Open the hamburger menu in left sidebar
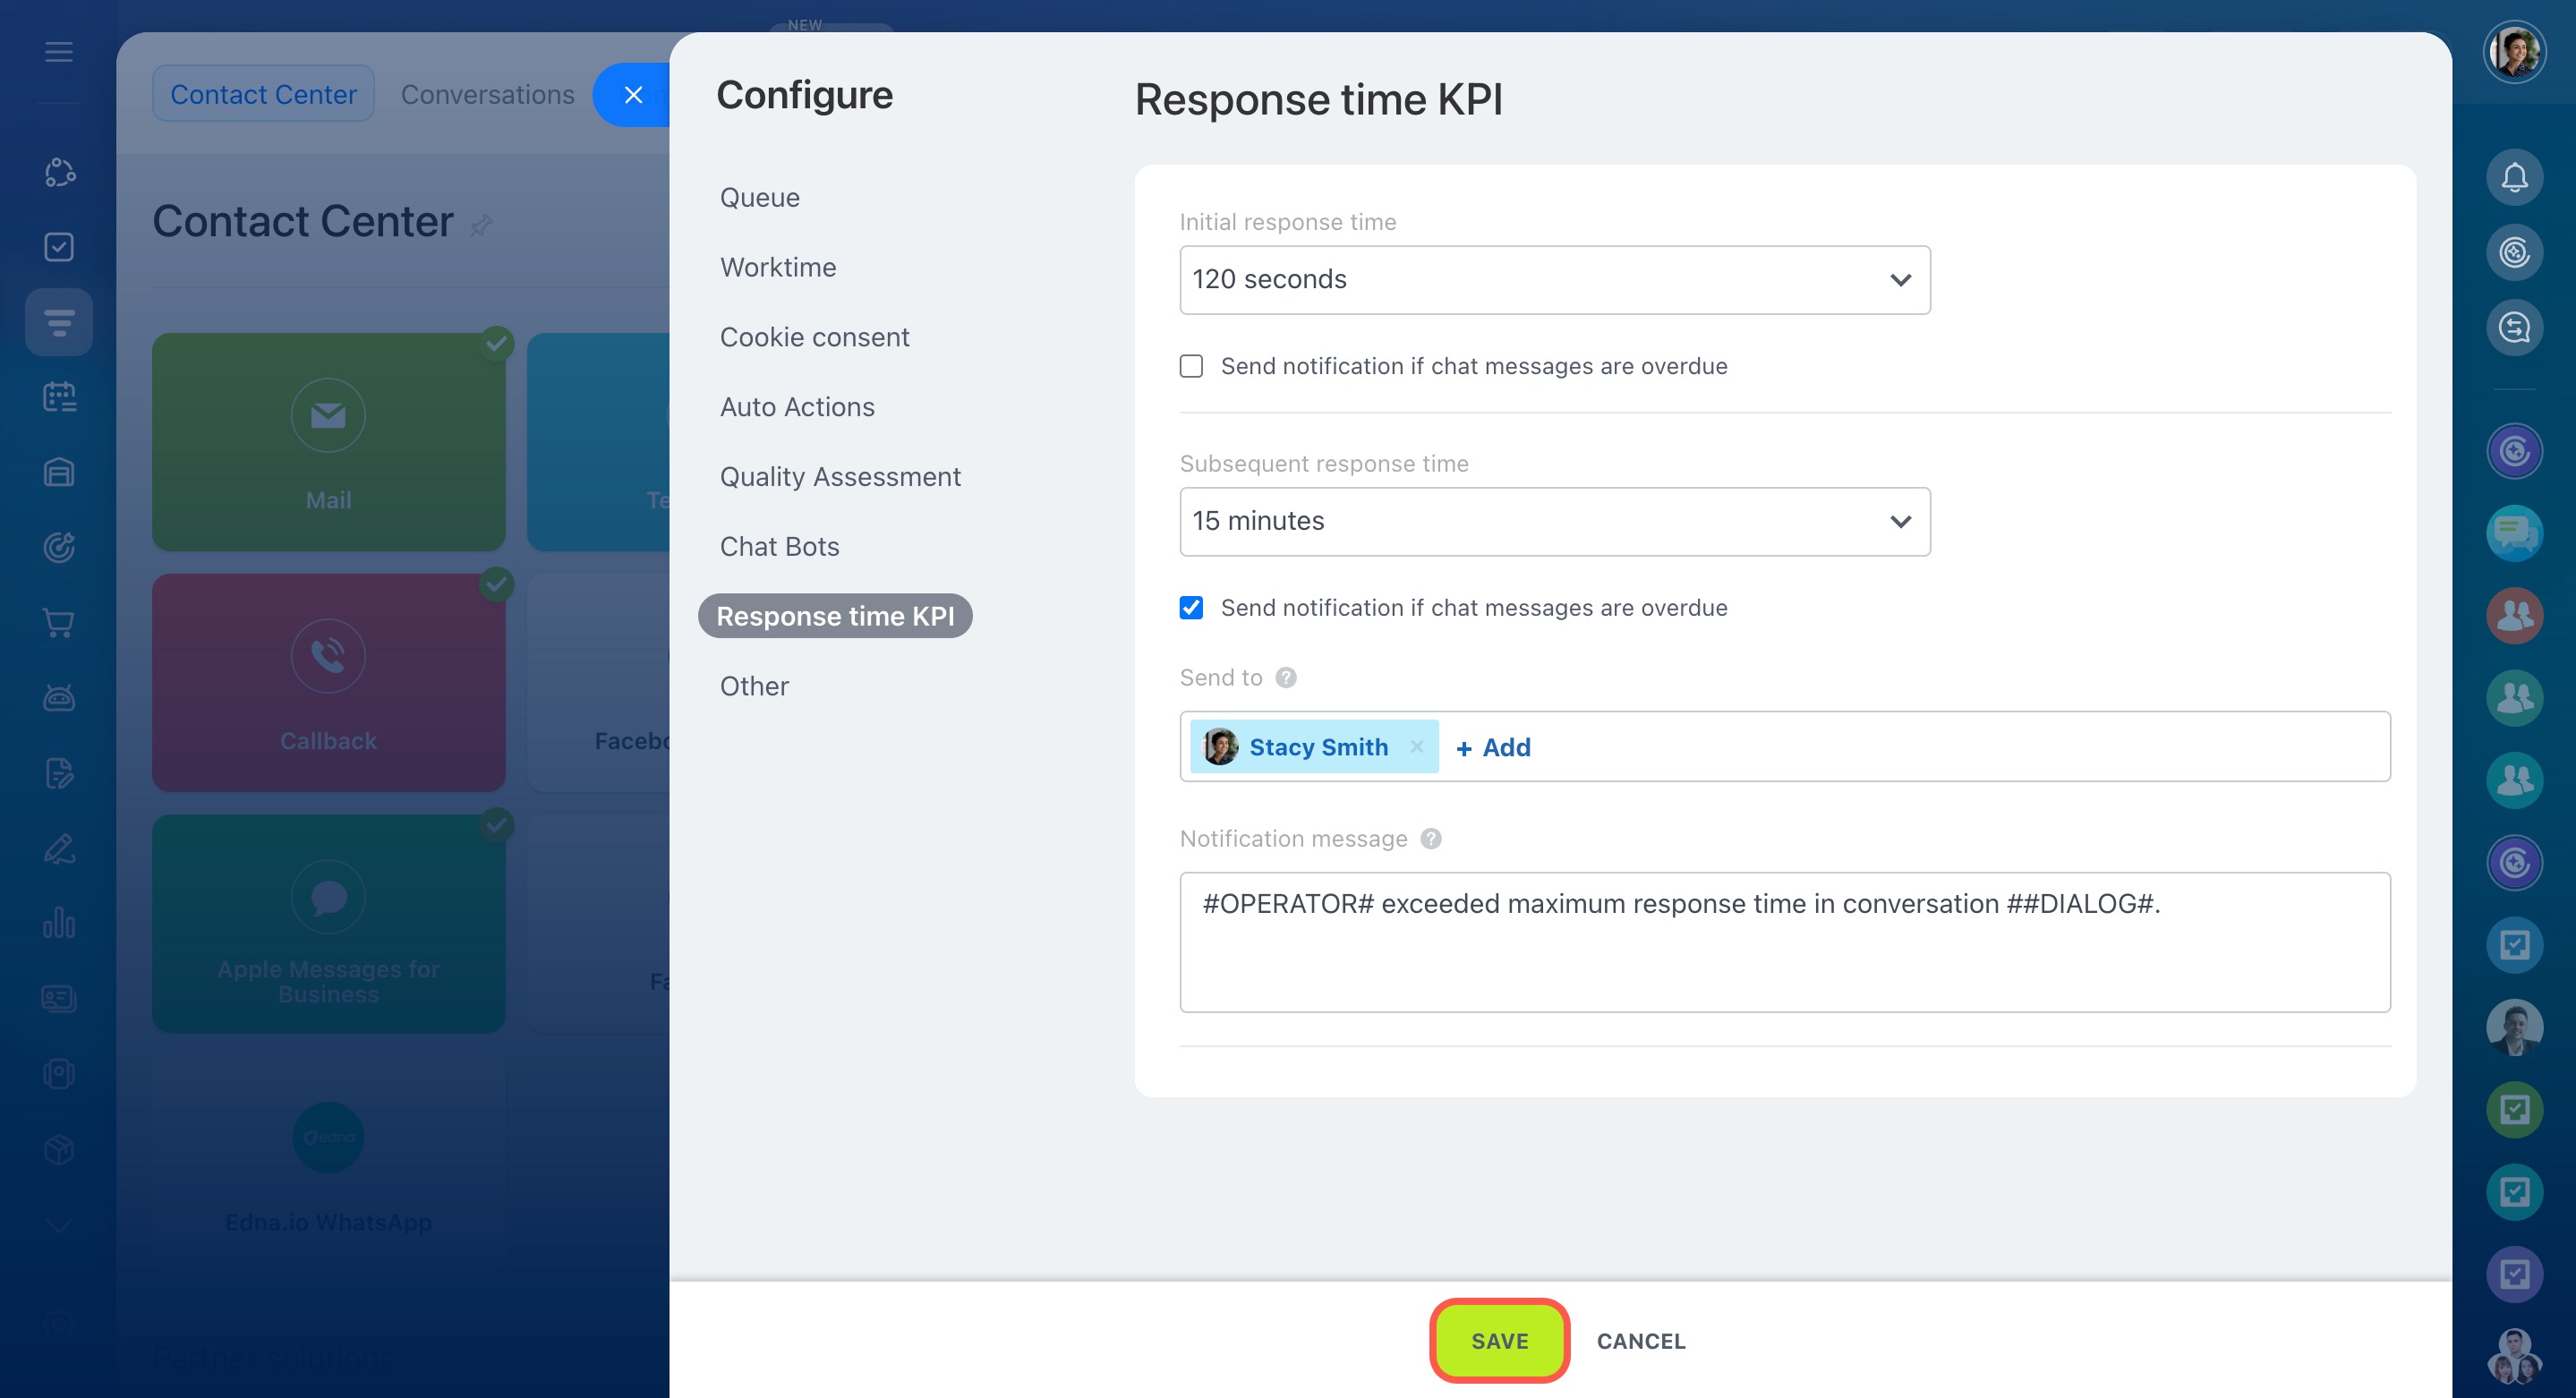 (59, 52)
